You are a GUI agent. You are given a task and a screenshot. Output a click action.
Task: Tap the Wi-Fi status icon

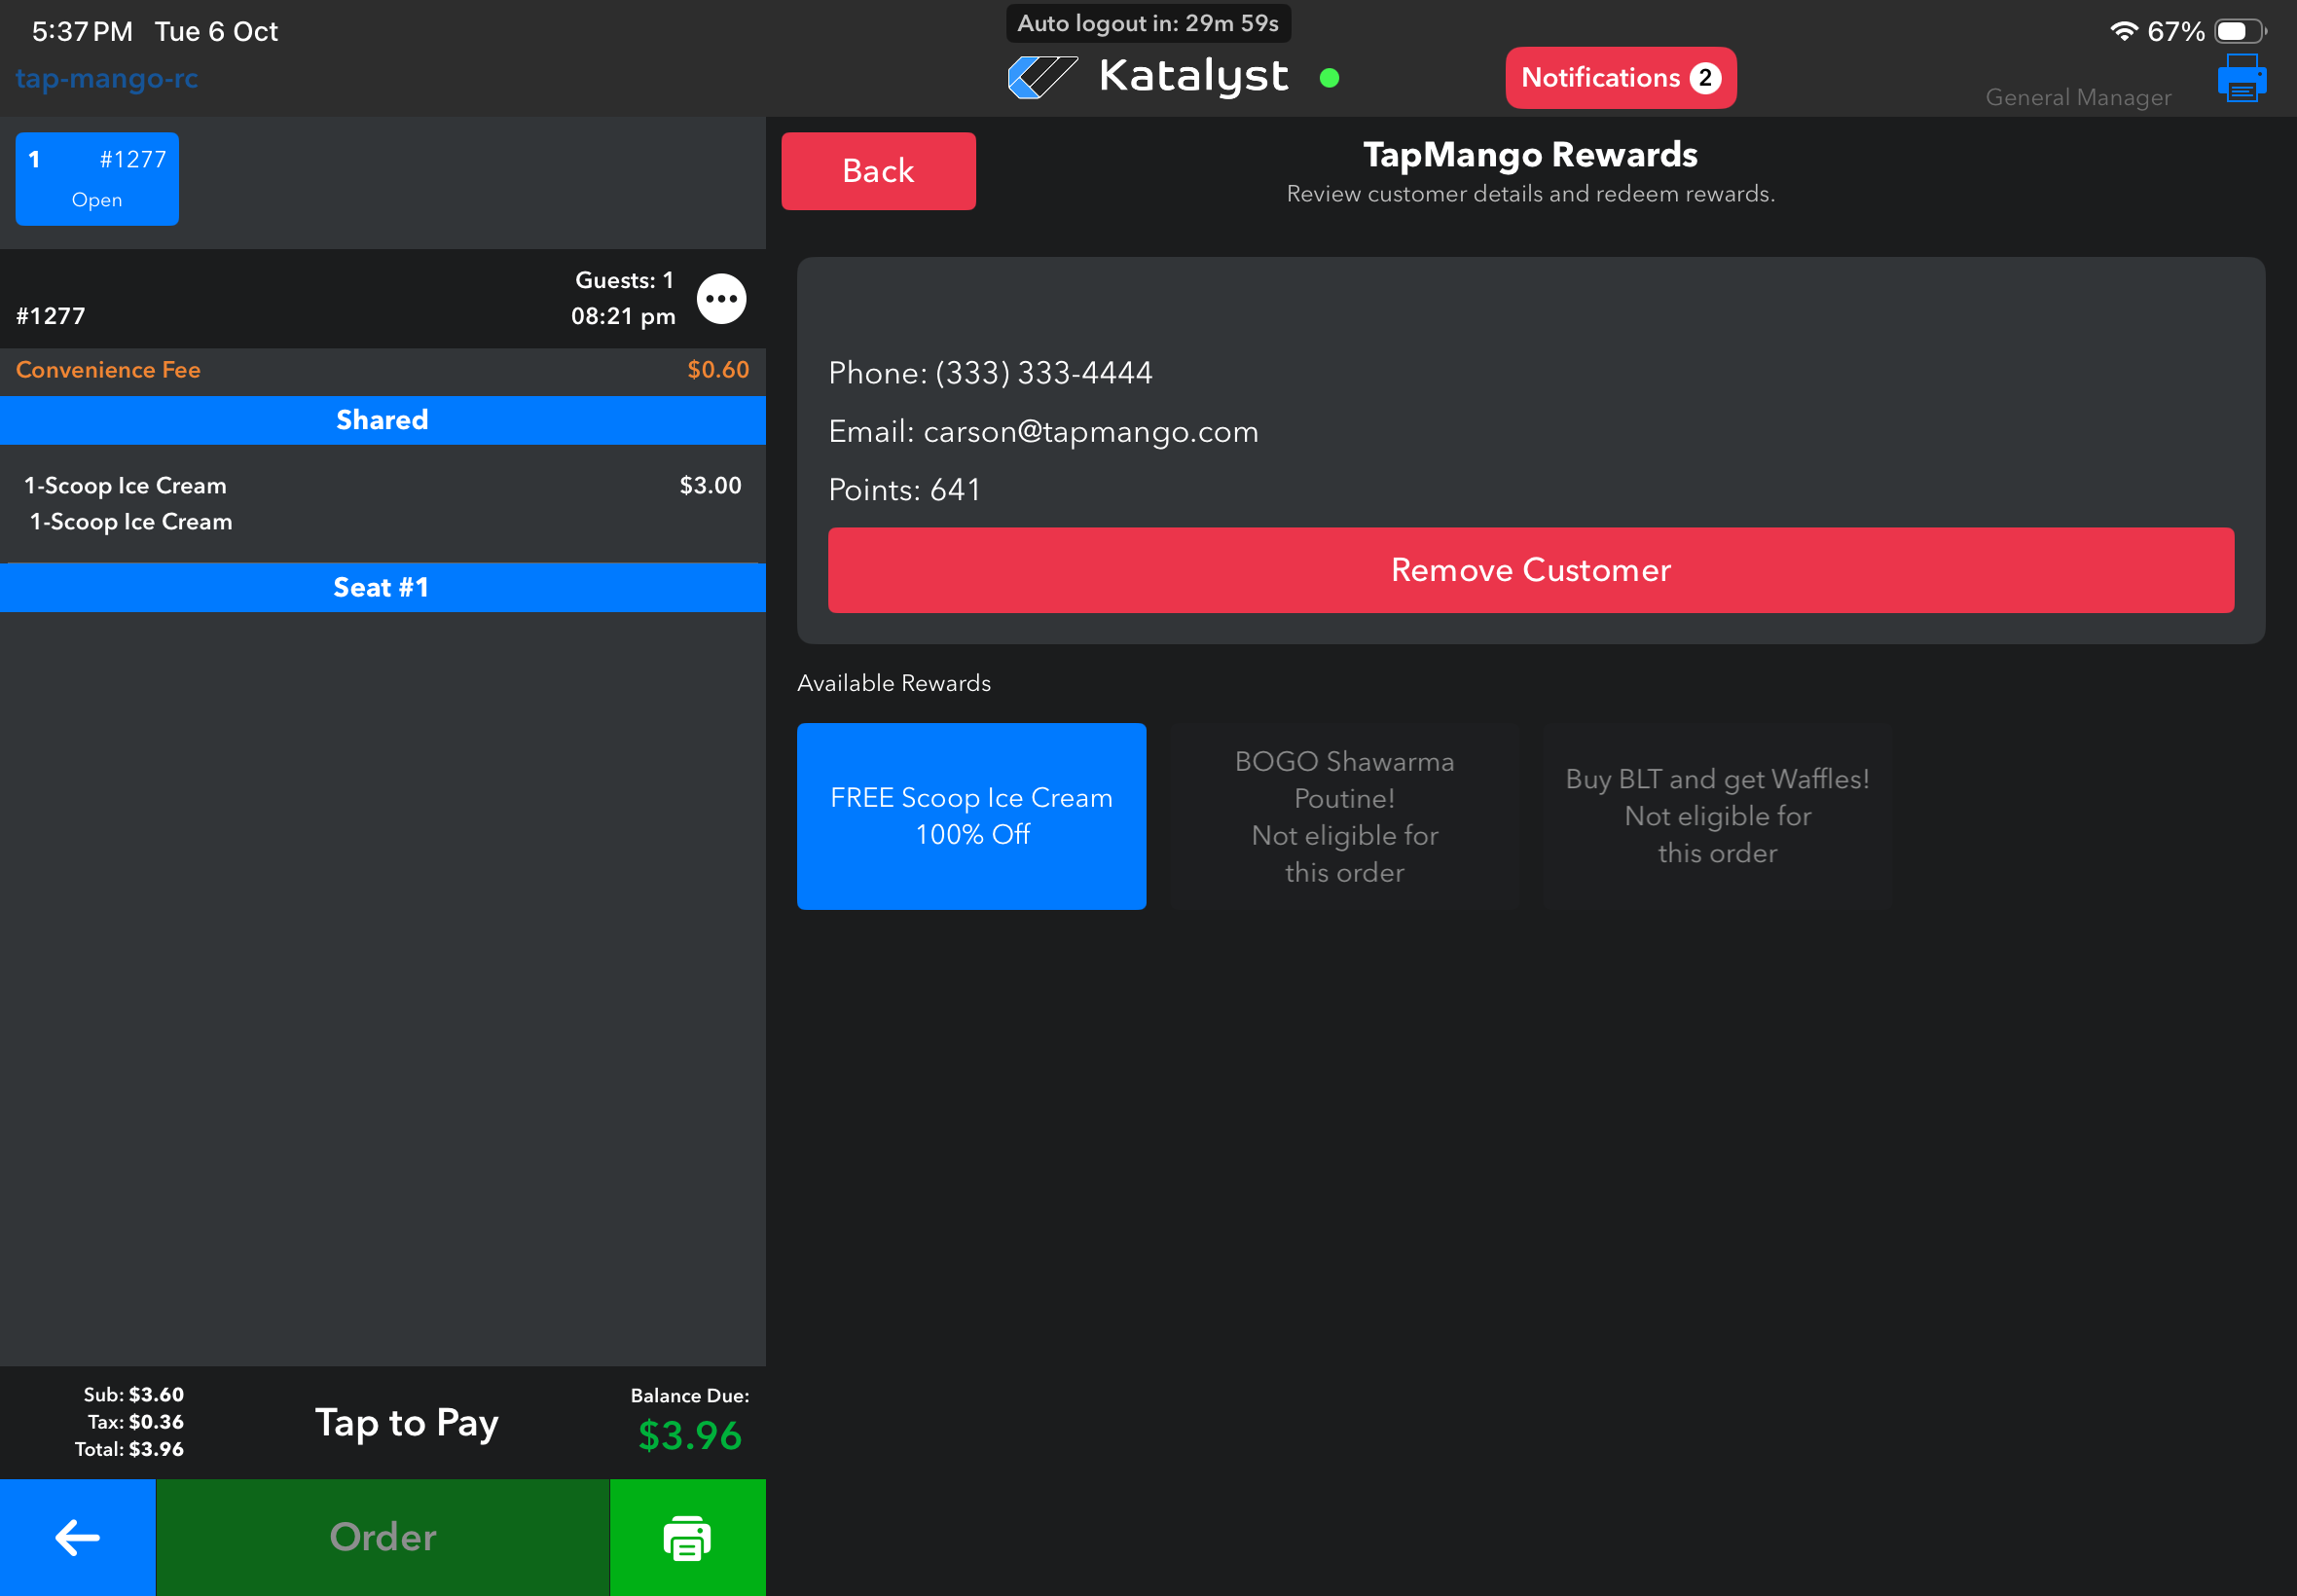point(2124,31)
